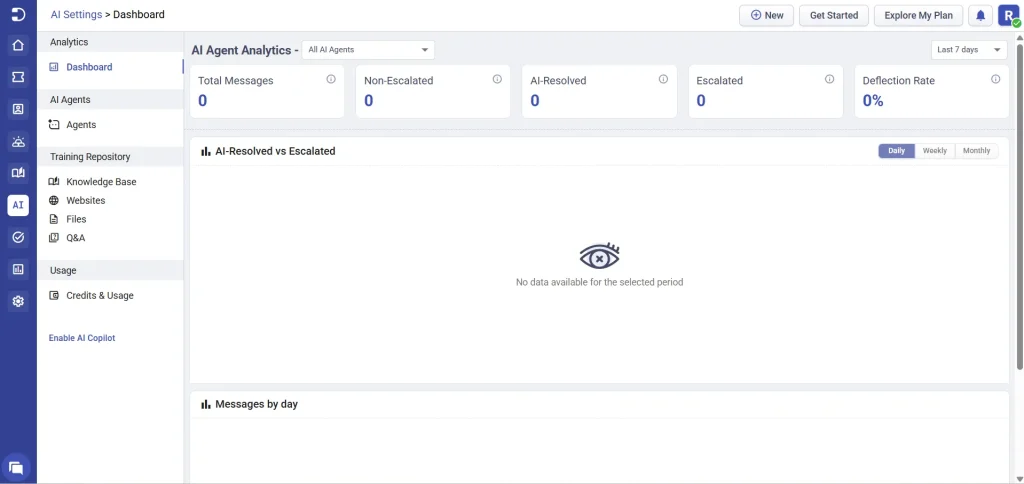Click the Total Messages value 0
1024x484 pixels.
202,101
